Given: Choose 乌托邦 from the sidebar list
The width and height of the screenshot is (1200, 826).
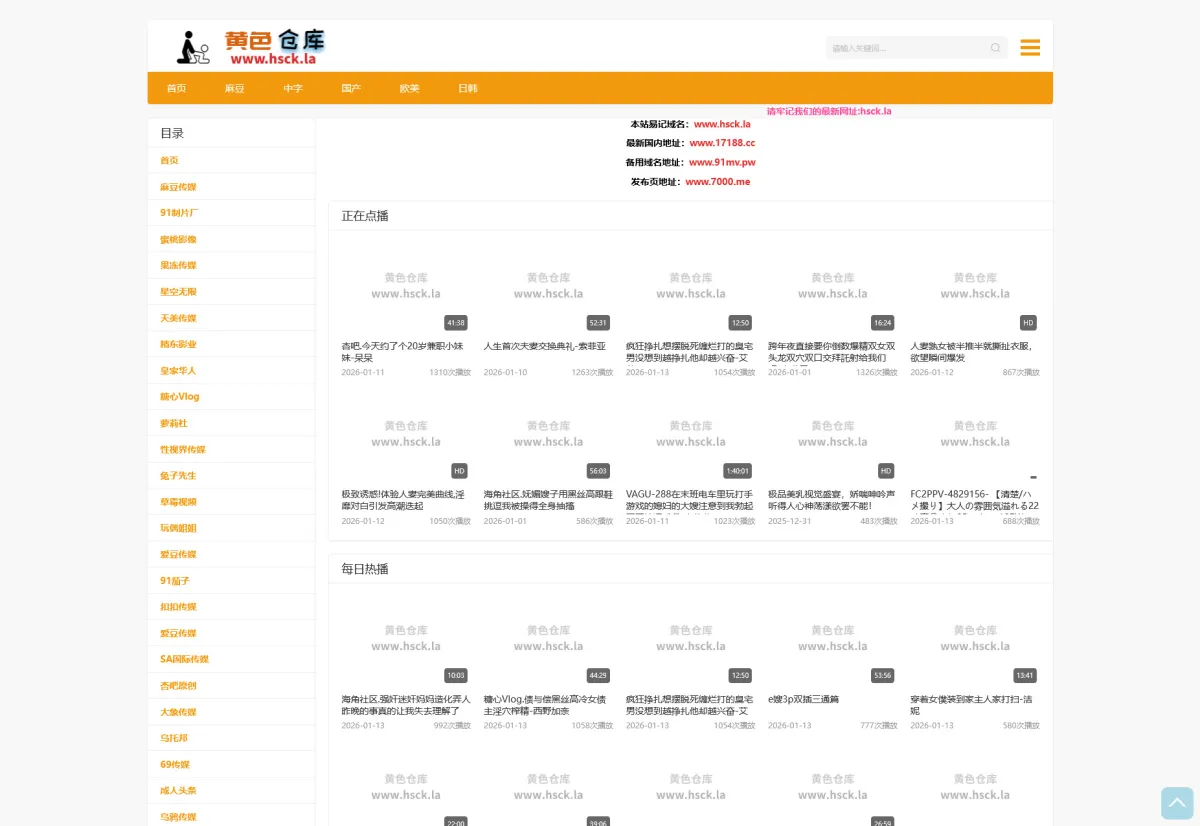Looking at the screenshot, I should pos(174,738).
